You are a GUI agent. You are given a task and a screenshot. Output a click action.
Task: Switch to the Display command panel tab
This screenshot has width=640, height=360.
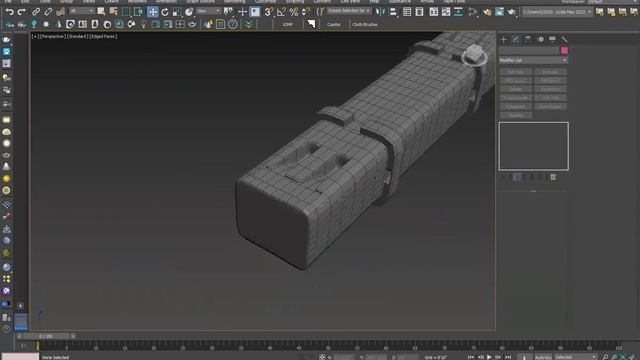(552, 39)
